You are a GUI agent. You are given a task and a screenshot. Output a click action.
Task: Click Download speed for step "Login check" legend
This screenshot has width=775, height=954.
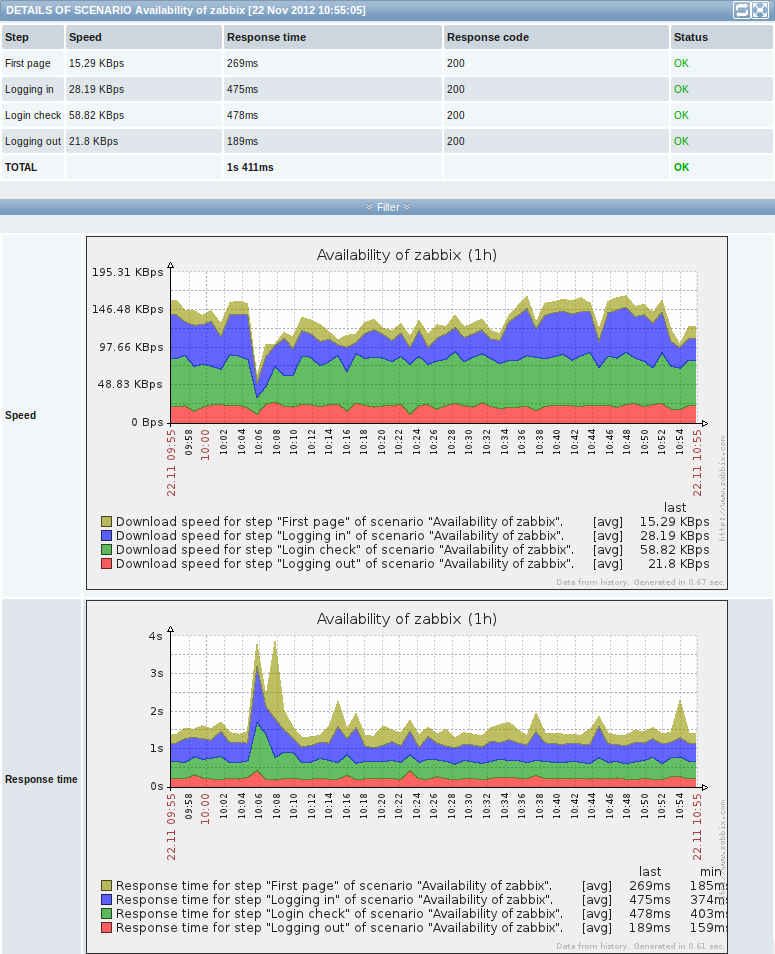345,549
